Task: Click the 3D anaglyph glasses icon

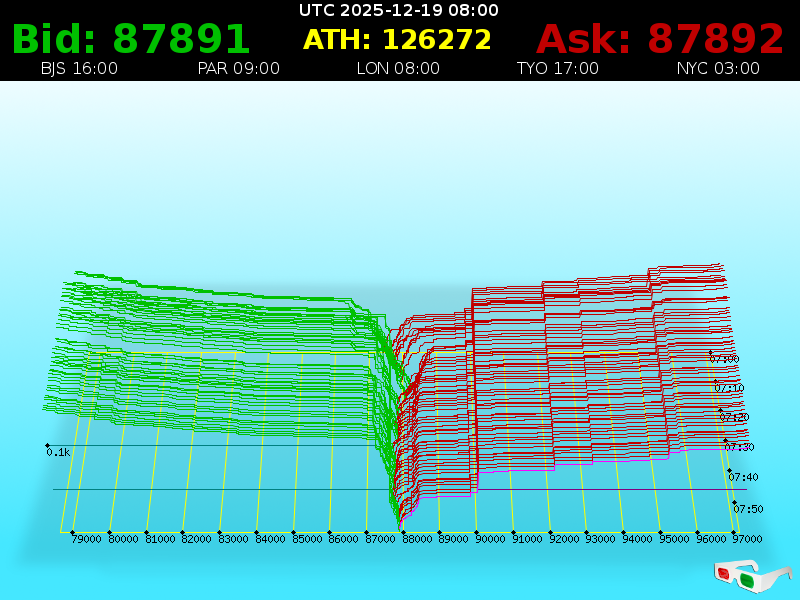Action: pos(752,576)
